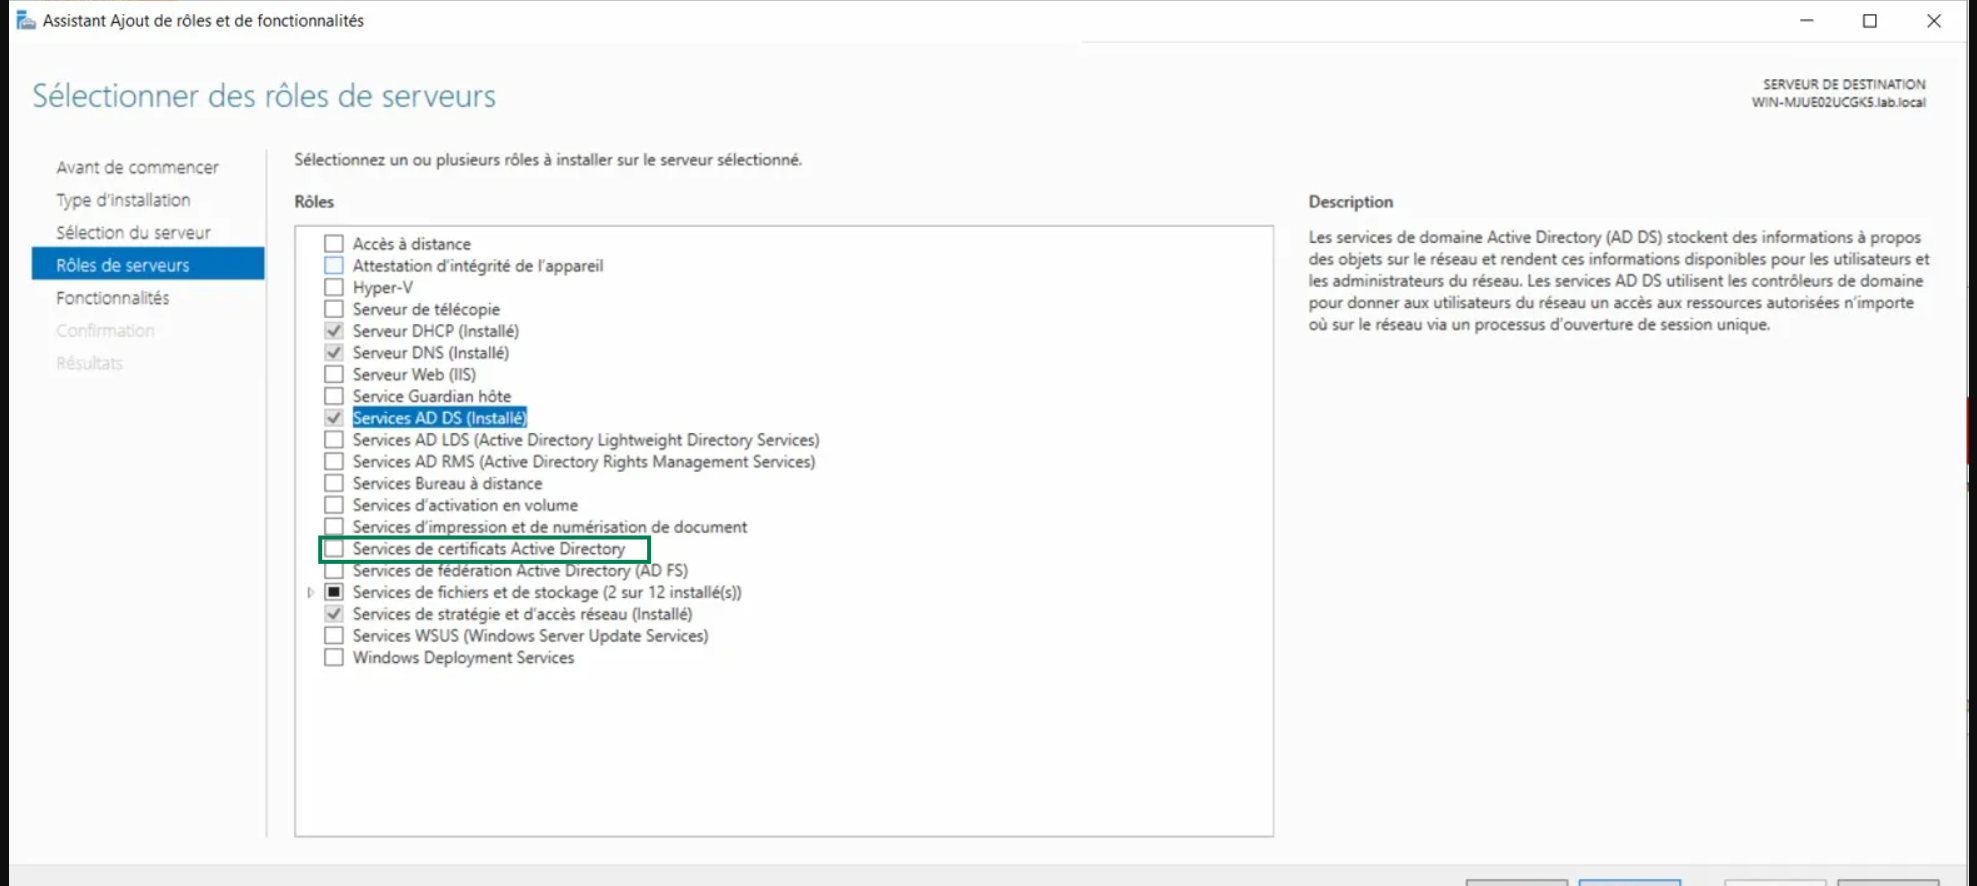Expand the Services de fichiers et de stockage node
Viewport: 1977px width, 886px height.
click(311, 593)
